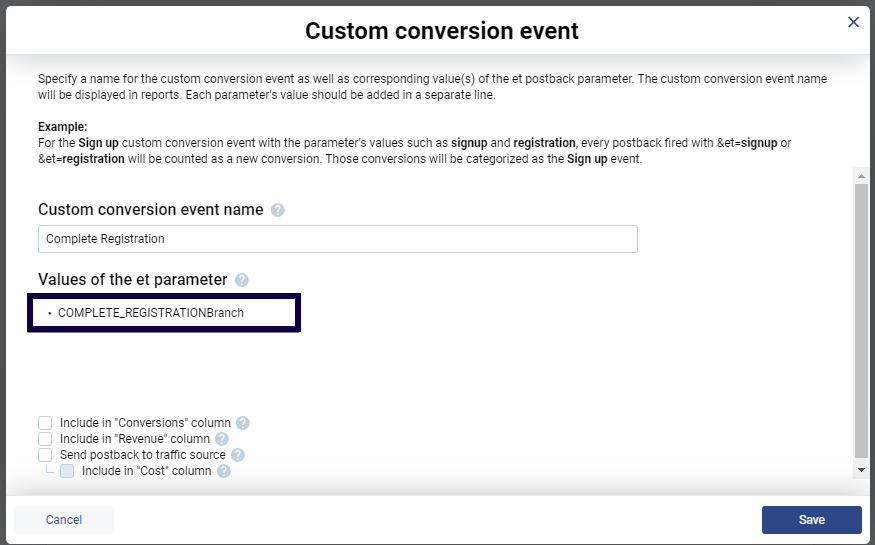Viewport: 875px width, 545px height.
Task: Show help for Send postback to traffic source
Action: (238, 455)
